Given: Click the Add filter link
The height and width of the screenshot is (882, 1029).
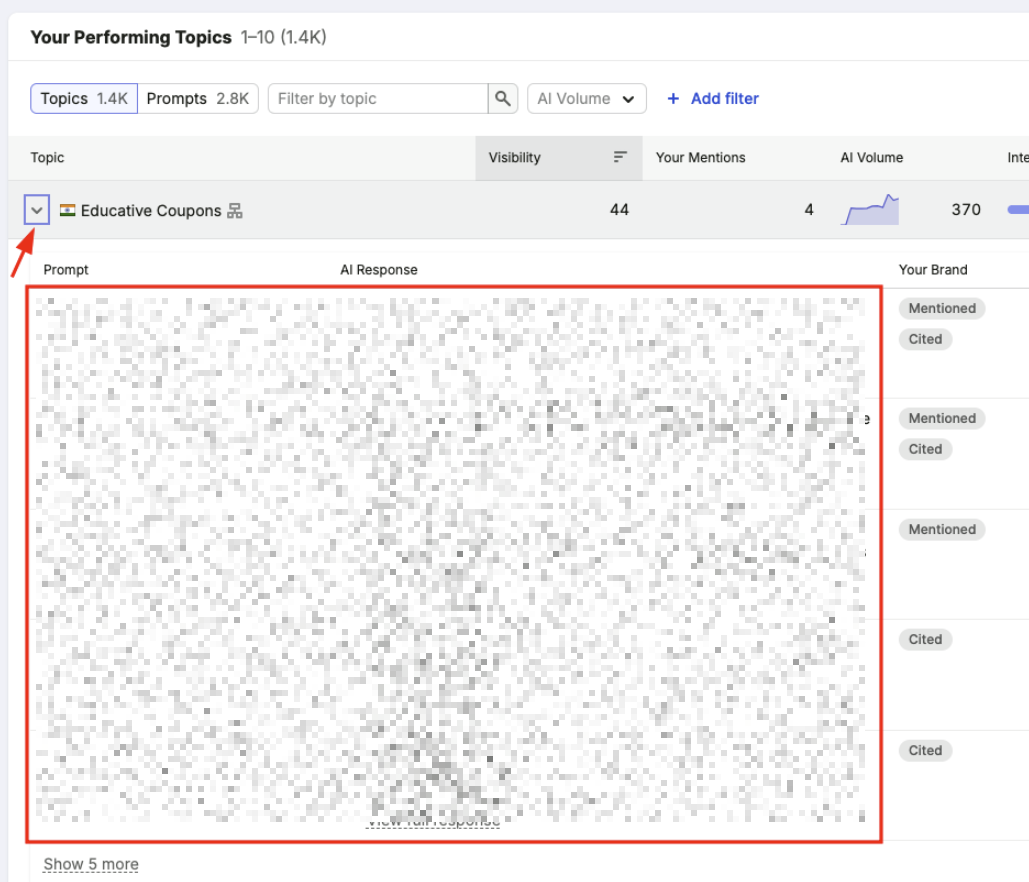Looking at the screenshot, I should coord(713,98).
